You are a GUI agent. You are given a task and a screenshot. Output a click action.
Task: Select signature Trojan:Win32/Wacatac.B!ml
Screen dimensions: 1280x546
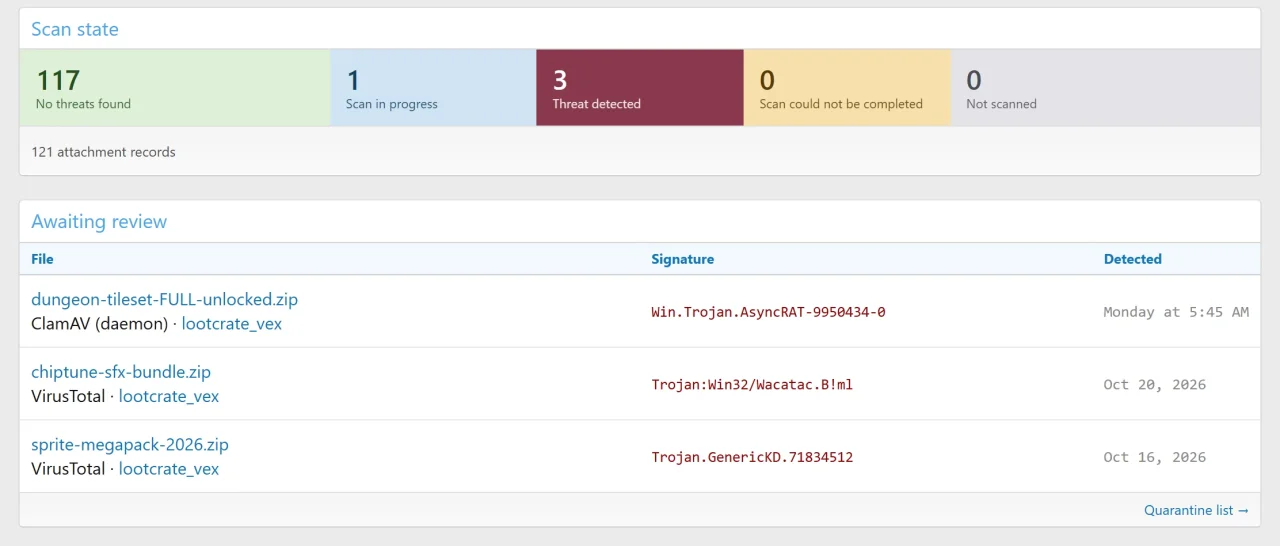752,385
